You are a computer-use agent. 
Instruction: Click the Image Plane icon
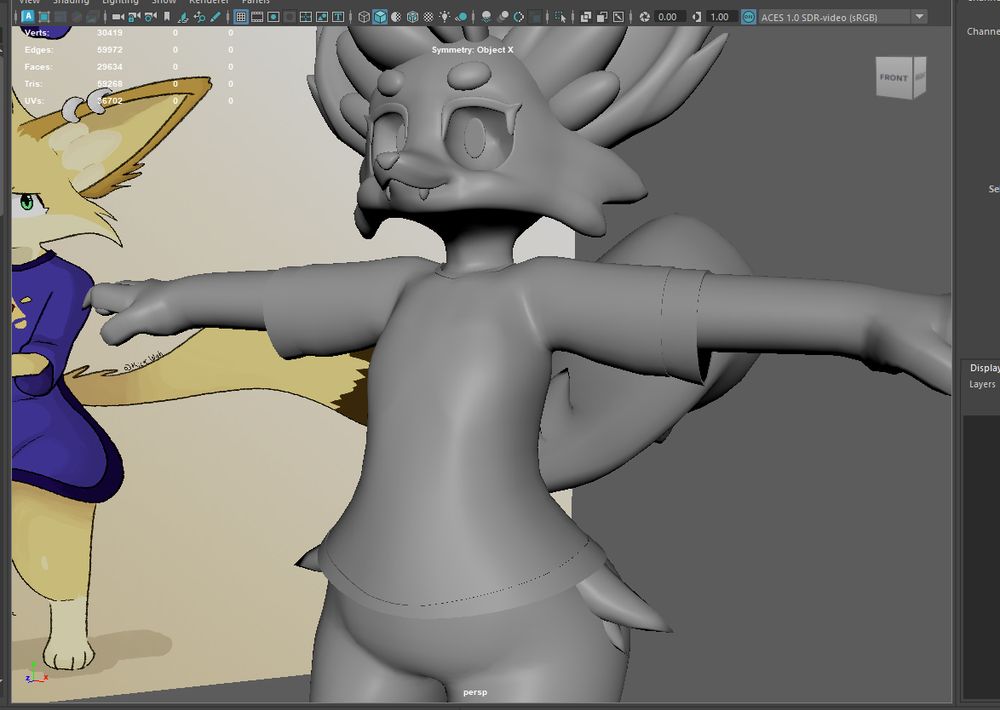182,17
